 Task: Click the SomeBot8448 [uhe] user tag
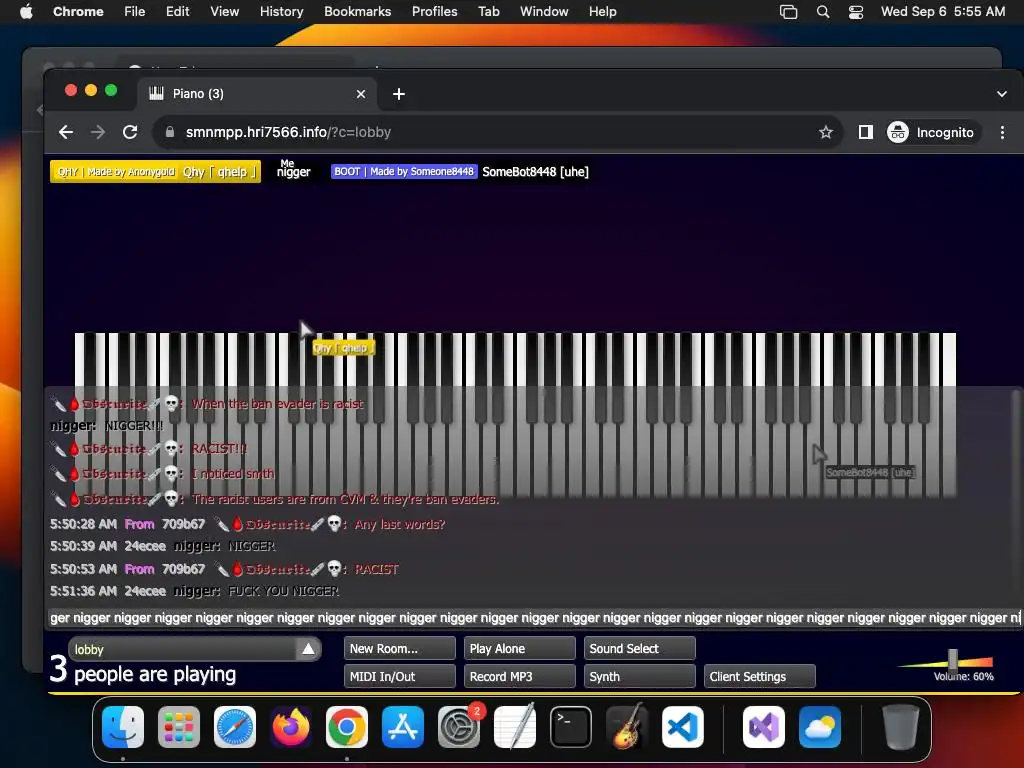tap(460, 172)
